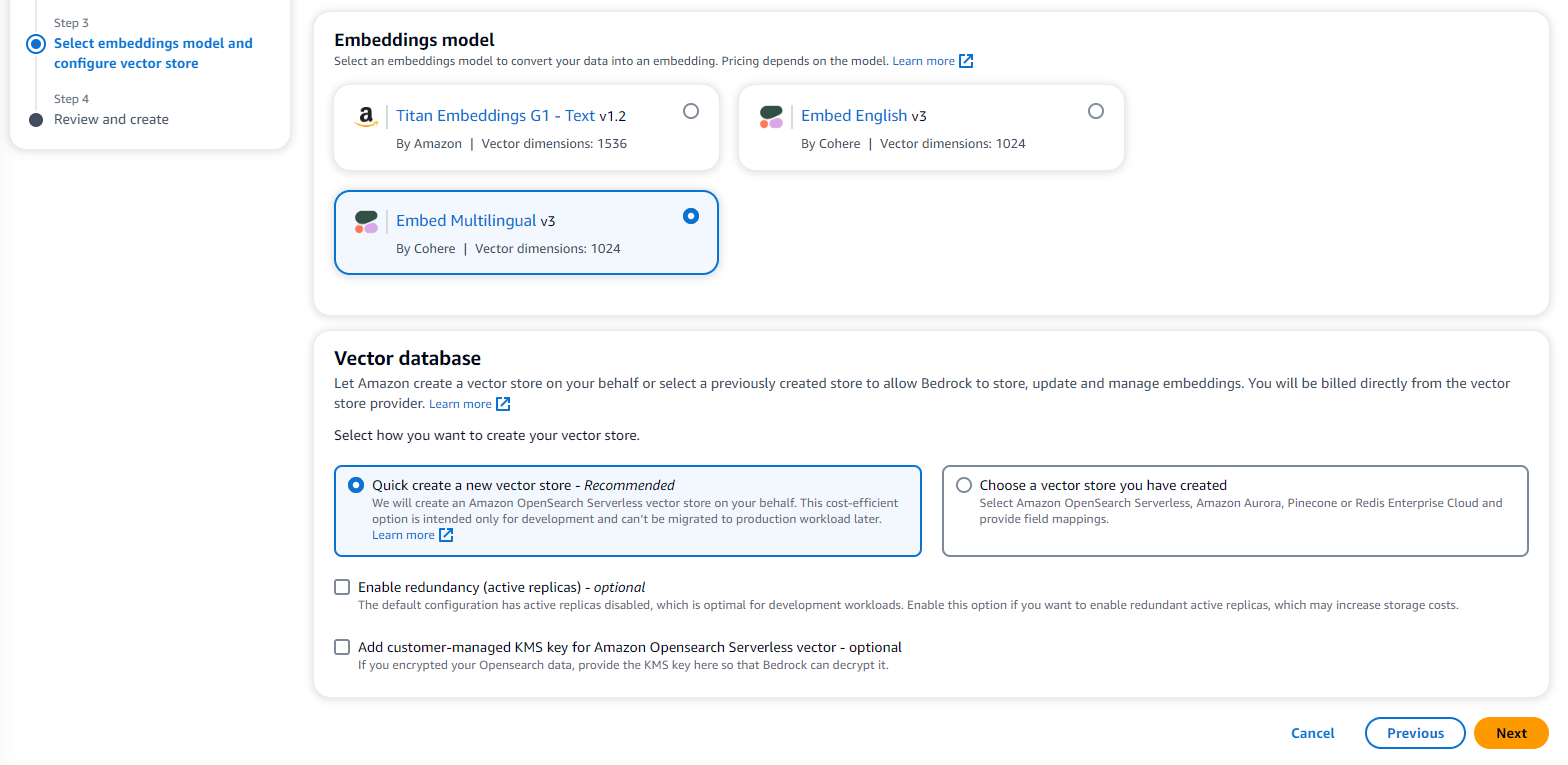Click the Cohere logo on Embed Multilingual card
This screenshot has height=765, width=1568.
click(366, 222)
